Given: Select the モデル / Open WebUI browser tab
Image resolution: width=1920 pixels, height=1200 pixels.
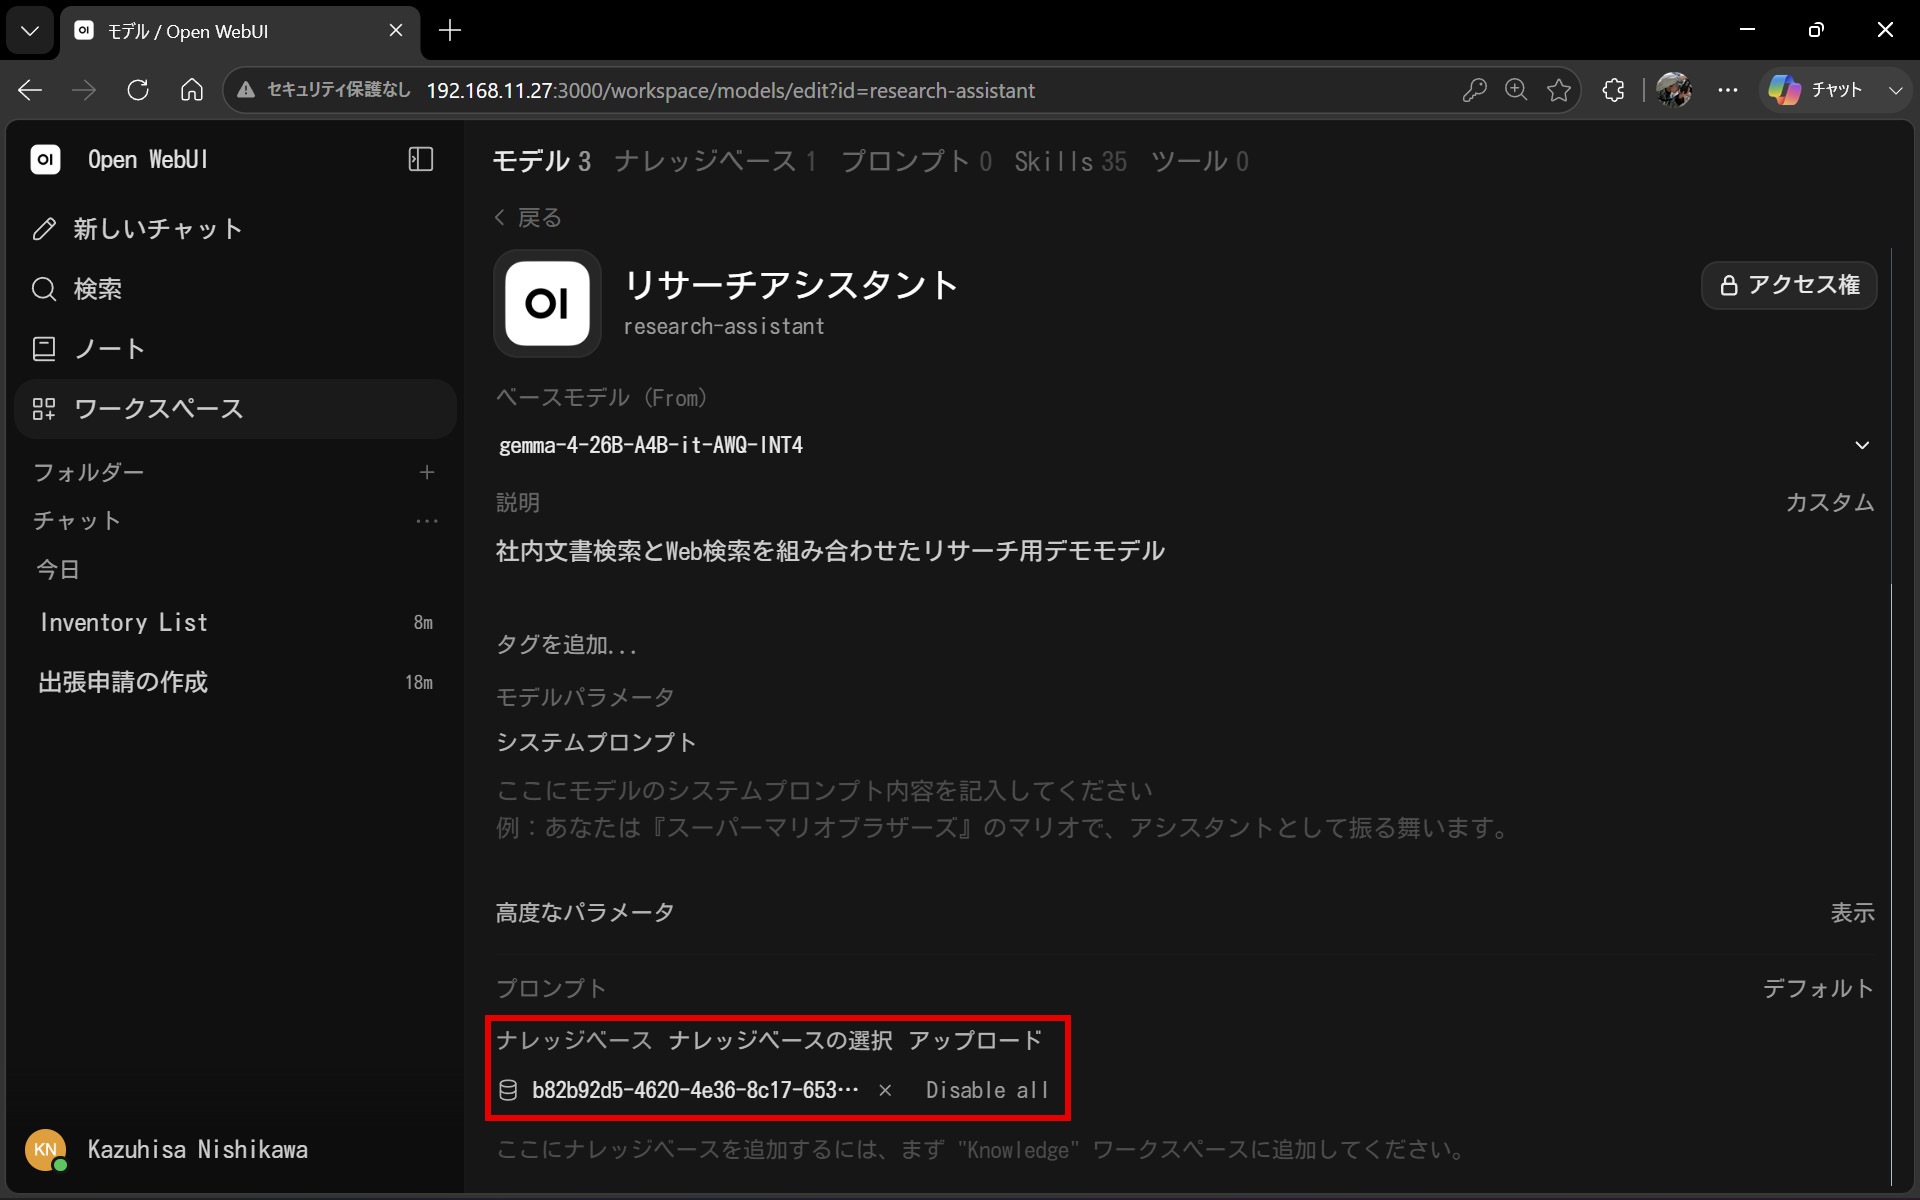Looking at the screenshot, I should tap(240, 31).
